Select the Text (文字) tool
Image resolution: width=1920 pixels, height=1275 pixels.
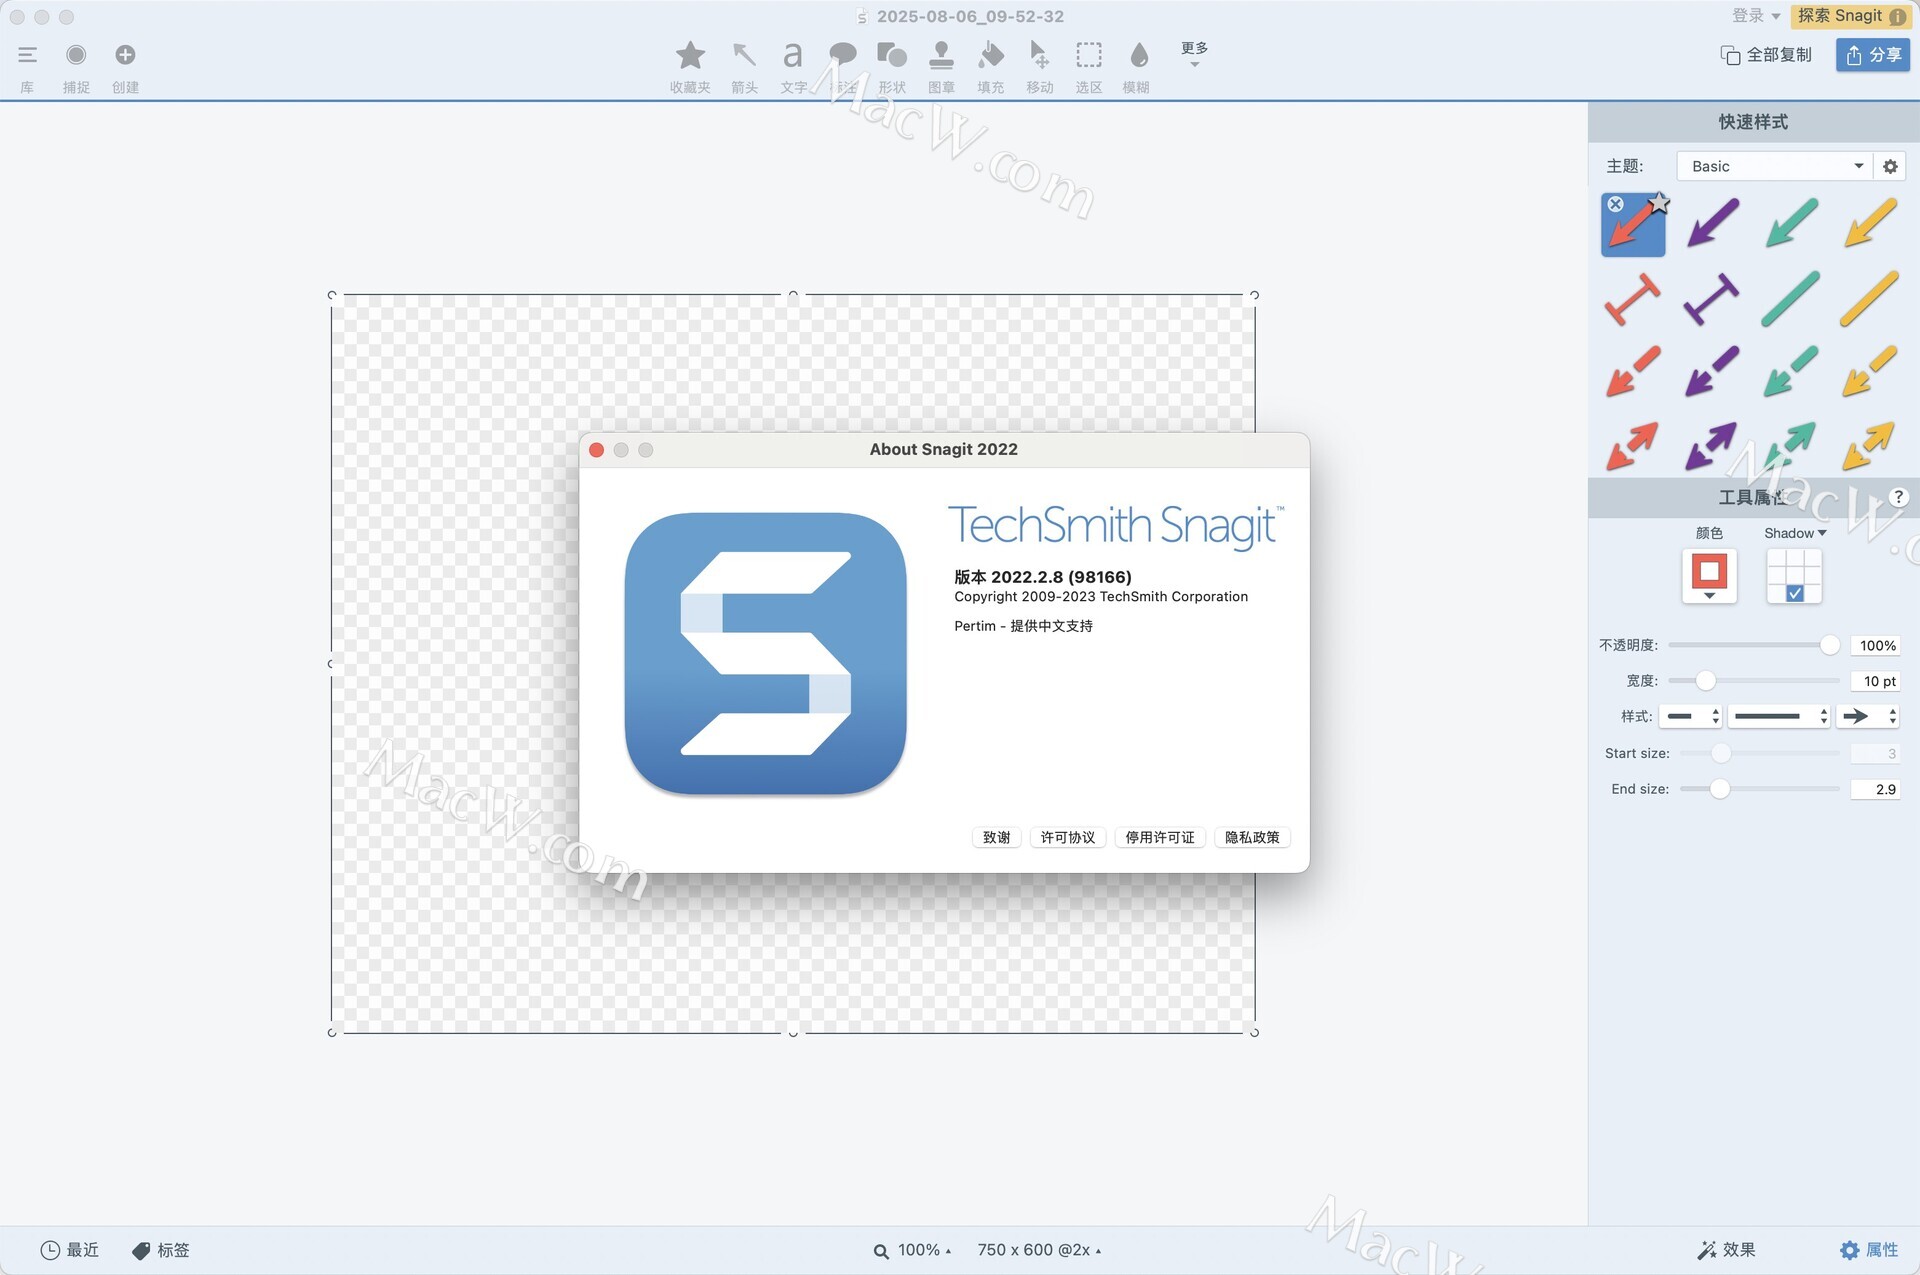coord(793,55)
